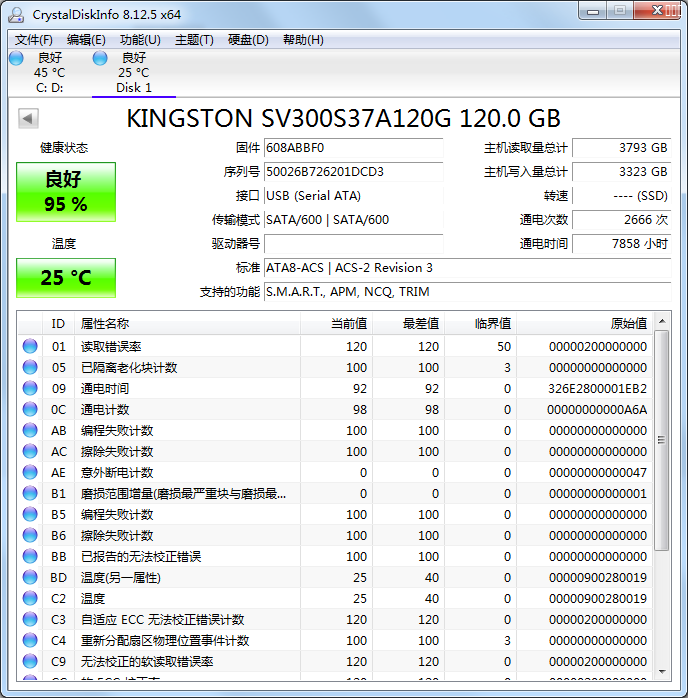Select the C: D: disk tab
The height and width of the screenshot is (698, 688).
pyautogui.click(x=49, y=73)
